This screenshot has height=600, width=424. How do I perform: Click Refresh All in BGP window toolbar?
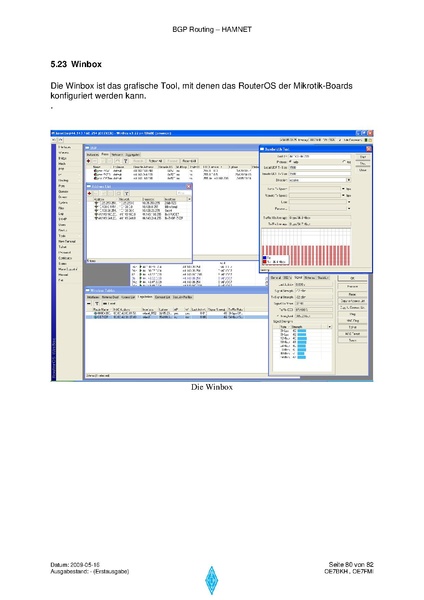(x=155, y=161)
